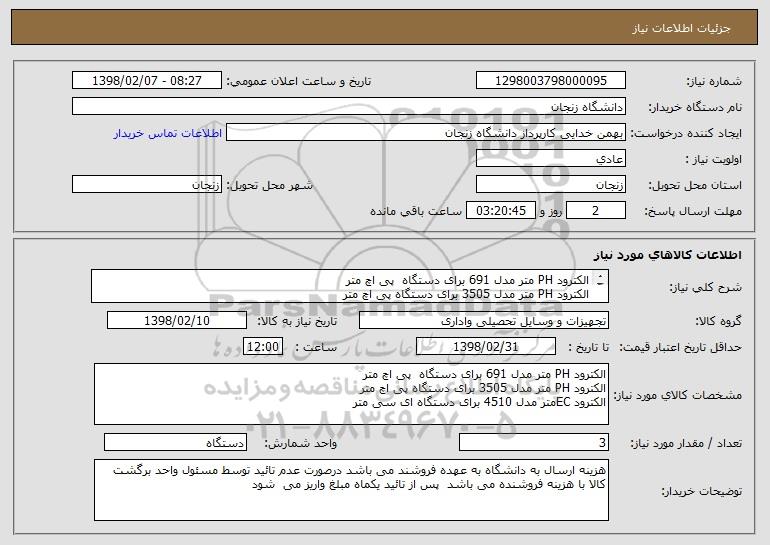Click the label تاریخ و ساعت اعلان عمومی
Viewport: 770px width, 545px height.
(299, 82)
